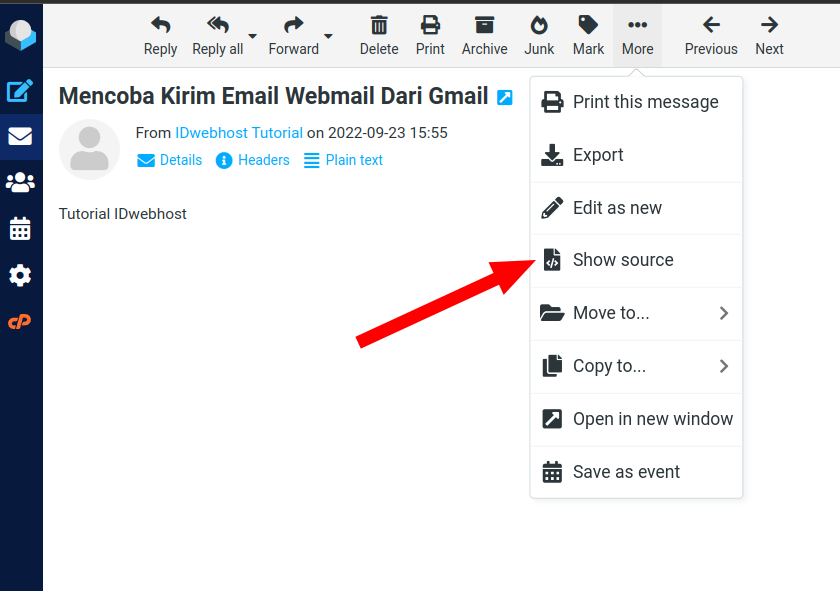Go to the Previous message
840x591 pixels.
tap(711, 36)
